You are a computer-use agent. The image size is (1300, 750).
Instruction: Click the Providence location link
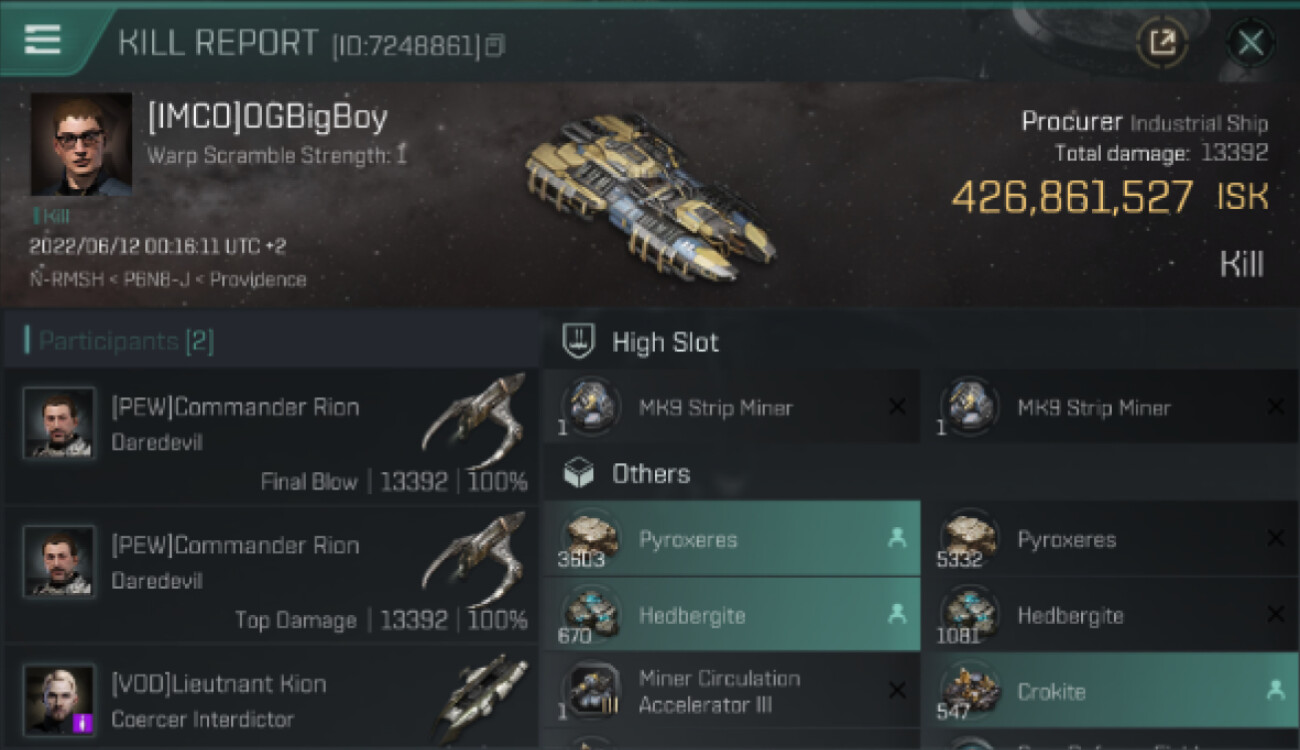257,279
